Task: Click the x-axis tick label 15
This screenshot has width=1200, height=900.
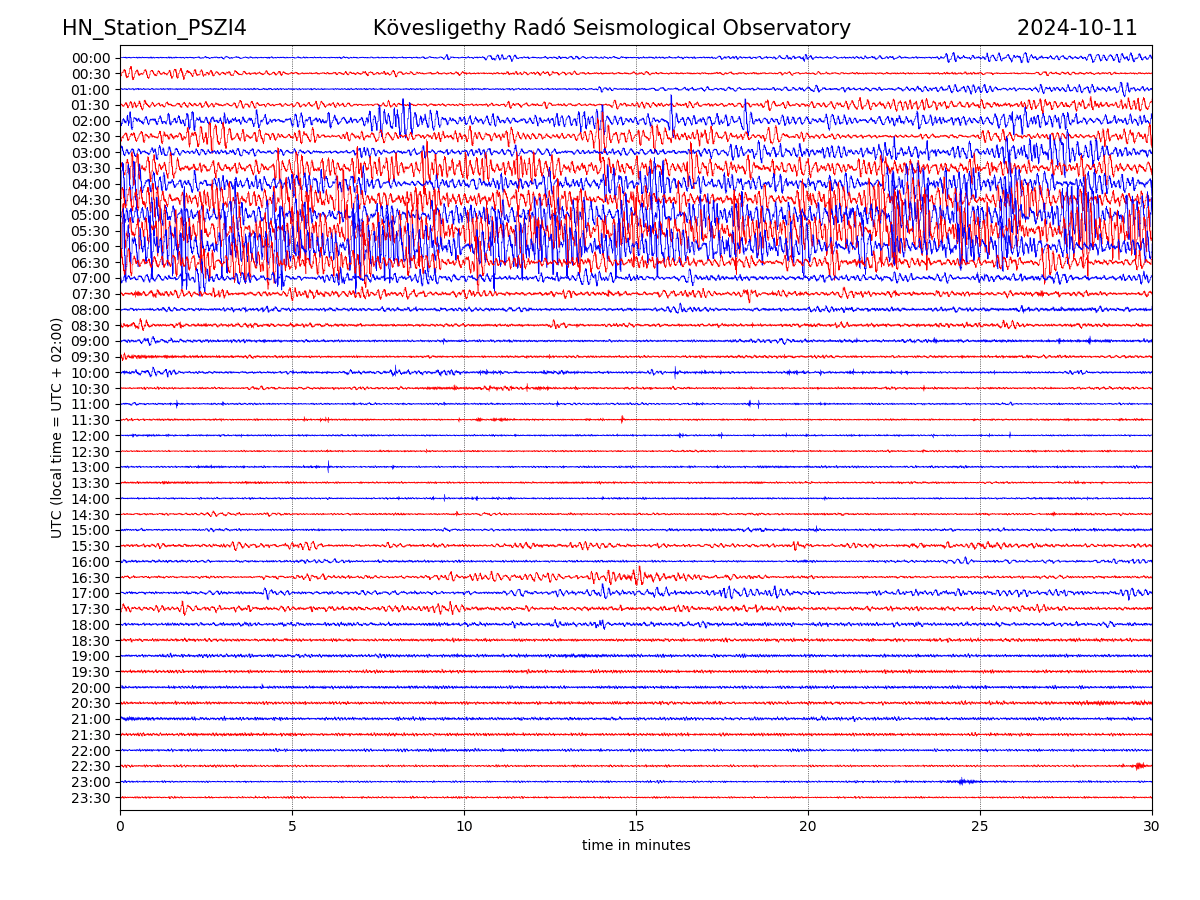Action: pyautogui.click(x=636, y=826)
